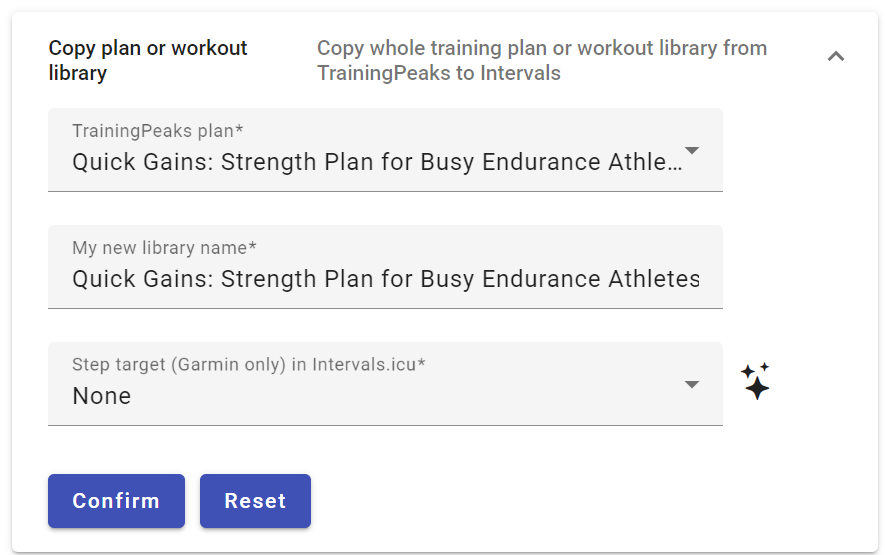
Task: Click "(Garmin only)" in the Step target label
Action: coord(228,365)
